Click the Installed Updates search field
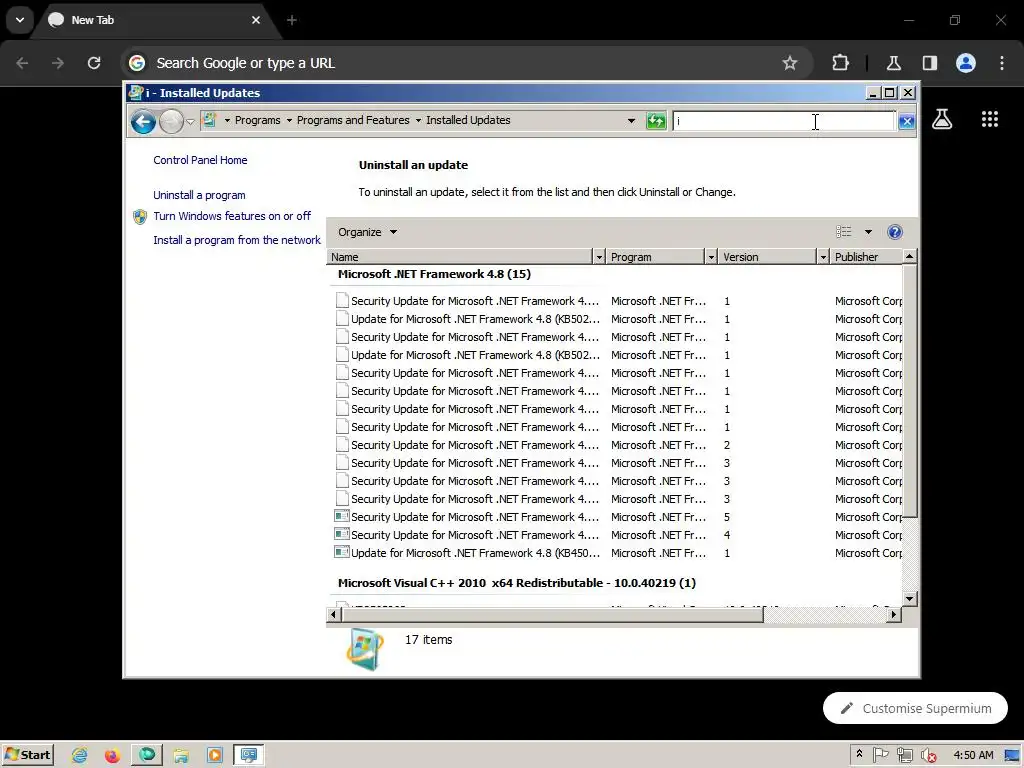The width and height of the screenshot is (1024, 768). 784,121
